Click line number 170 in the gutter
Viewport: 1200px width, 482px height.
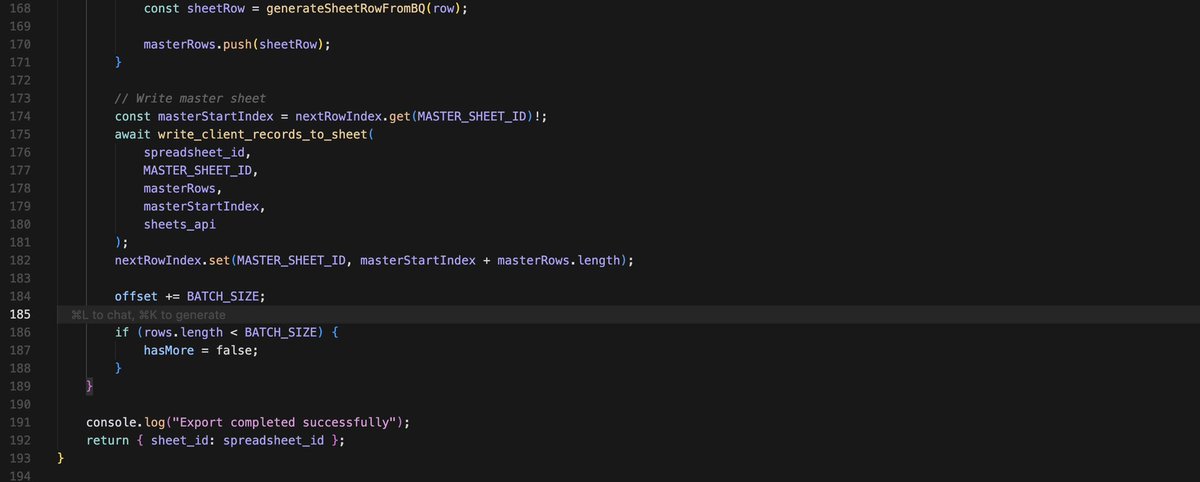tap(18, 45)
